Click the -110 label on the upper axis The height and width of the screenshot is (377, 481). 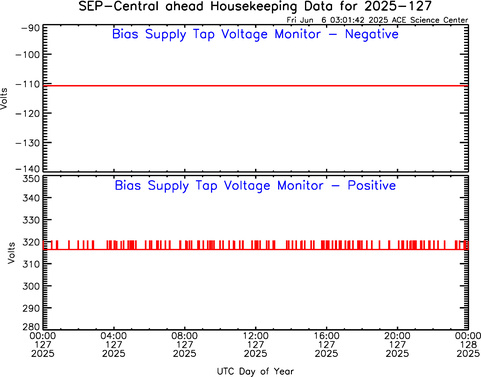point(28,84)
